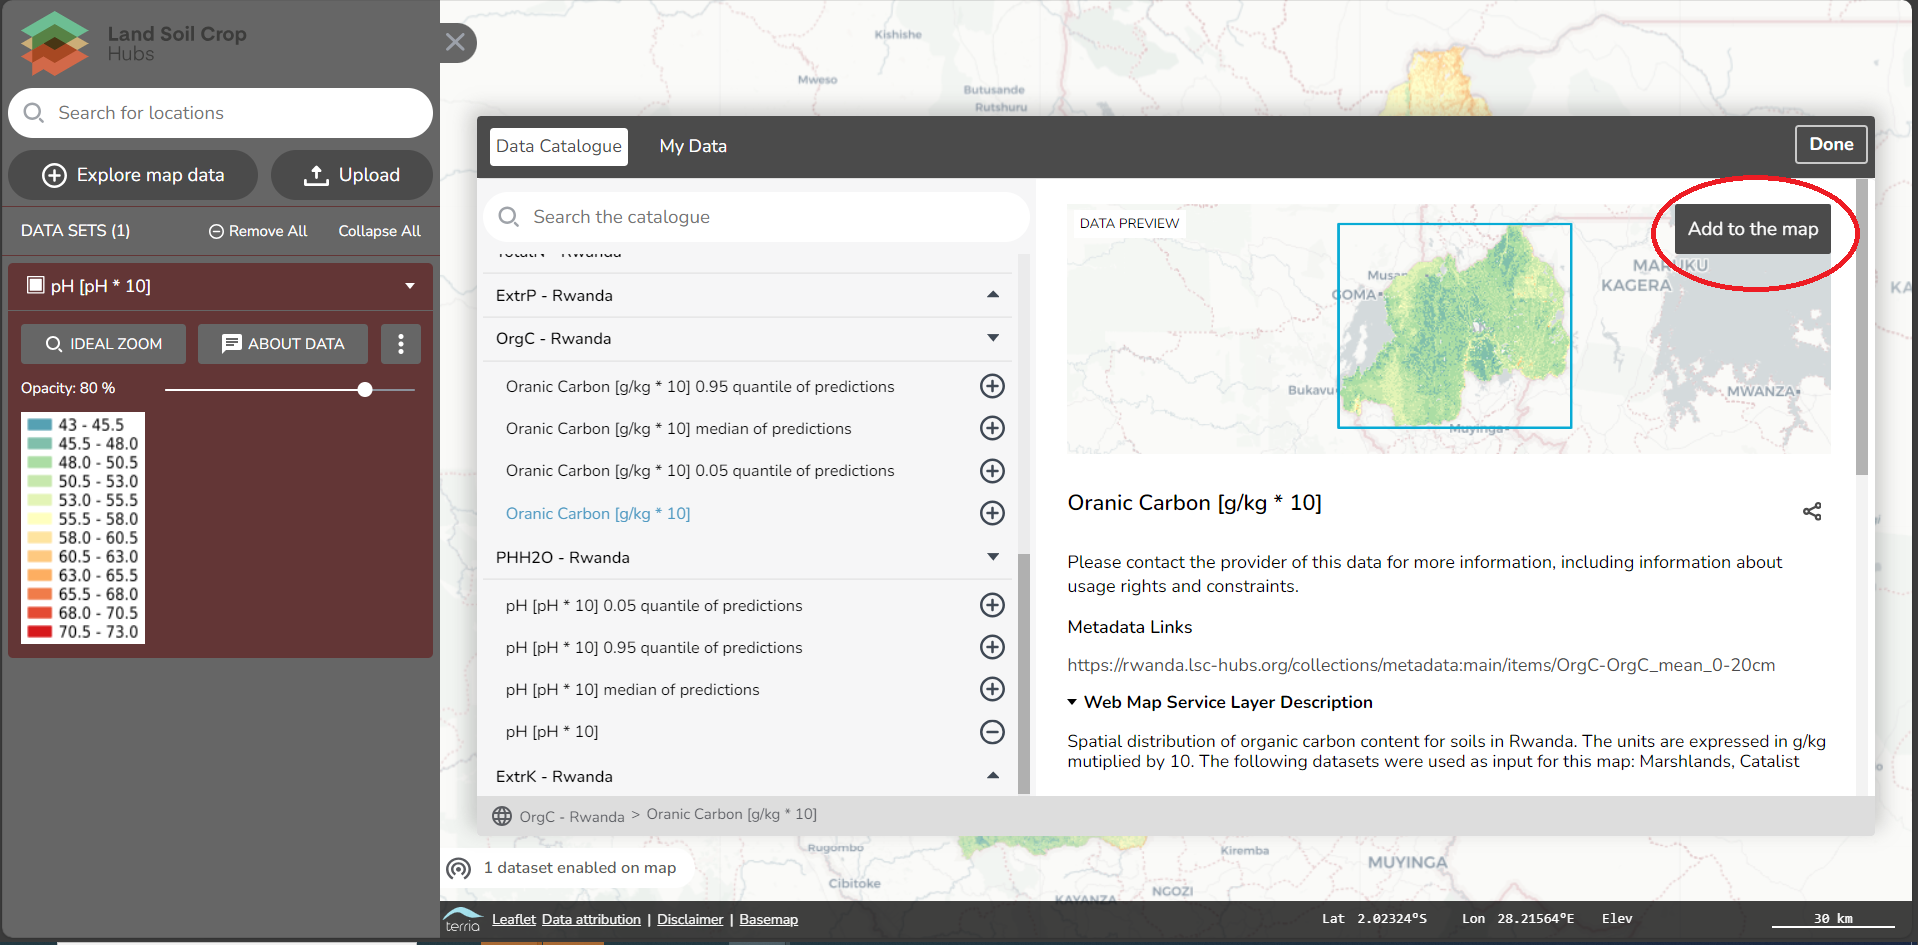Click the share icon beside Oranic Carbon title

(x=1811, y=512)
